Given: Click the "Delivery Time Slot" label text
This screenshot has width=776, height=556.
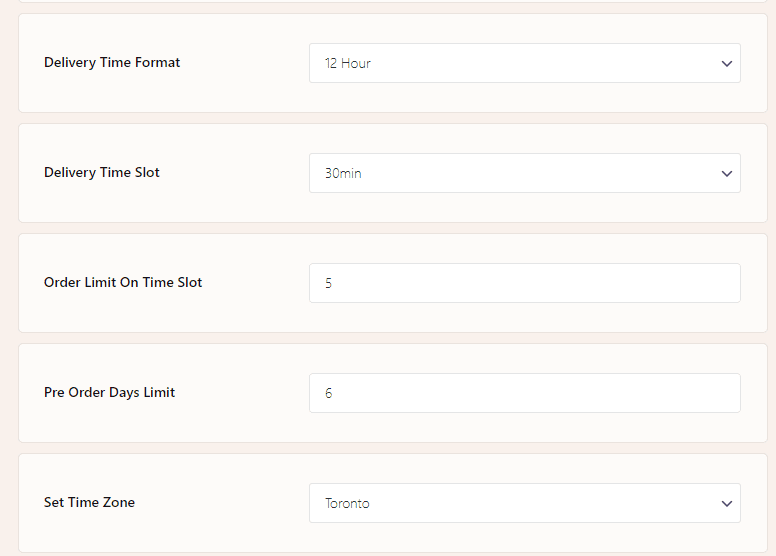Looking at the screenshot, I should [102, 172].
